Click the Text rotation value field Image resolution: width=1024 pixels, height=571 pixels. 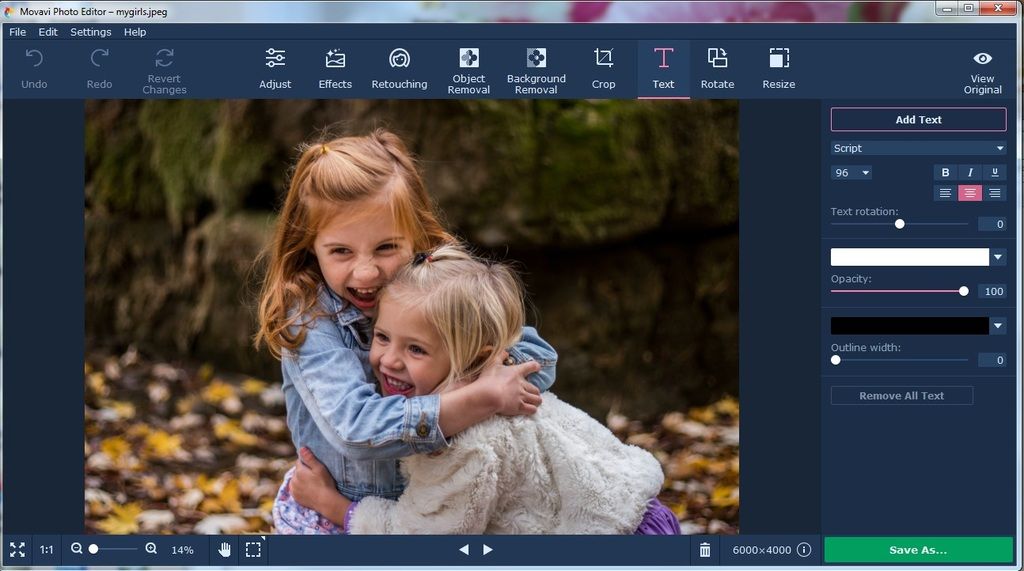992,224
